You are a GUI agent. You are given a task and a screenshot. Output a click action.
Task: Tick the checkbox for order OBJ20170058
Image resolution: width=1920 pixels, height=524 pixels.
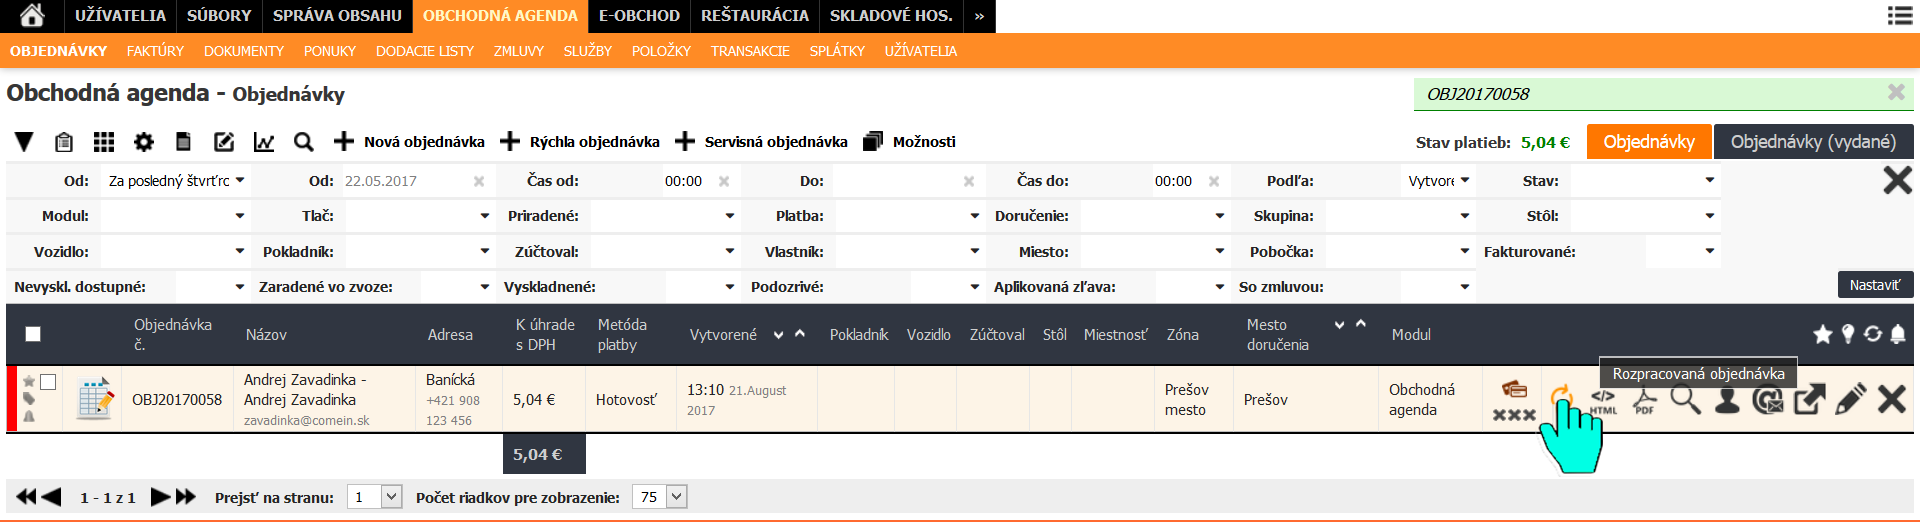pos(48,382)
